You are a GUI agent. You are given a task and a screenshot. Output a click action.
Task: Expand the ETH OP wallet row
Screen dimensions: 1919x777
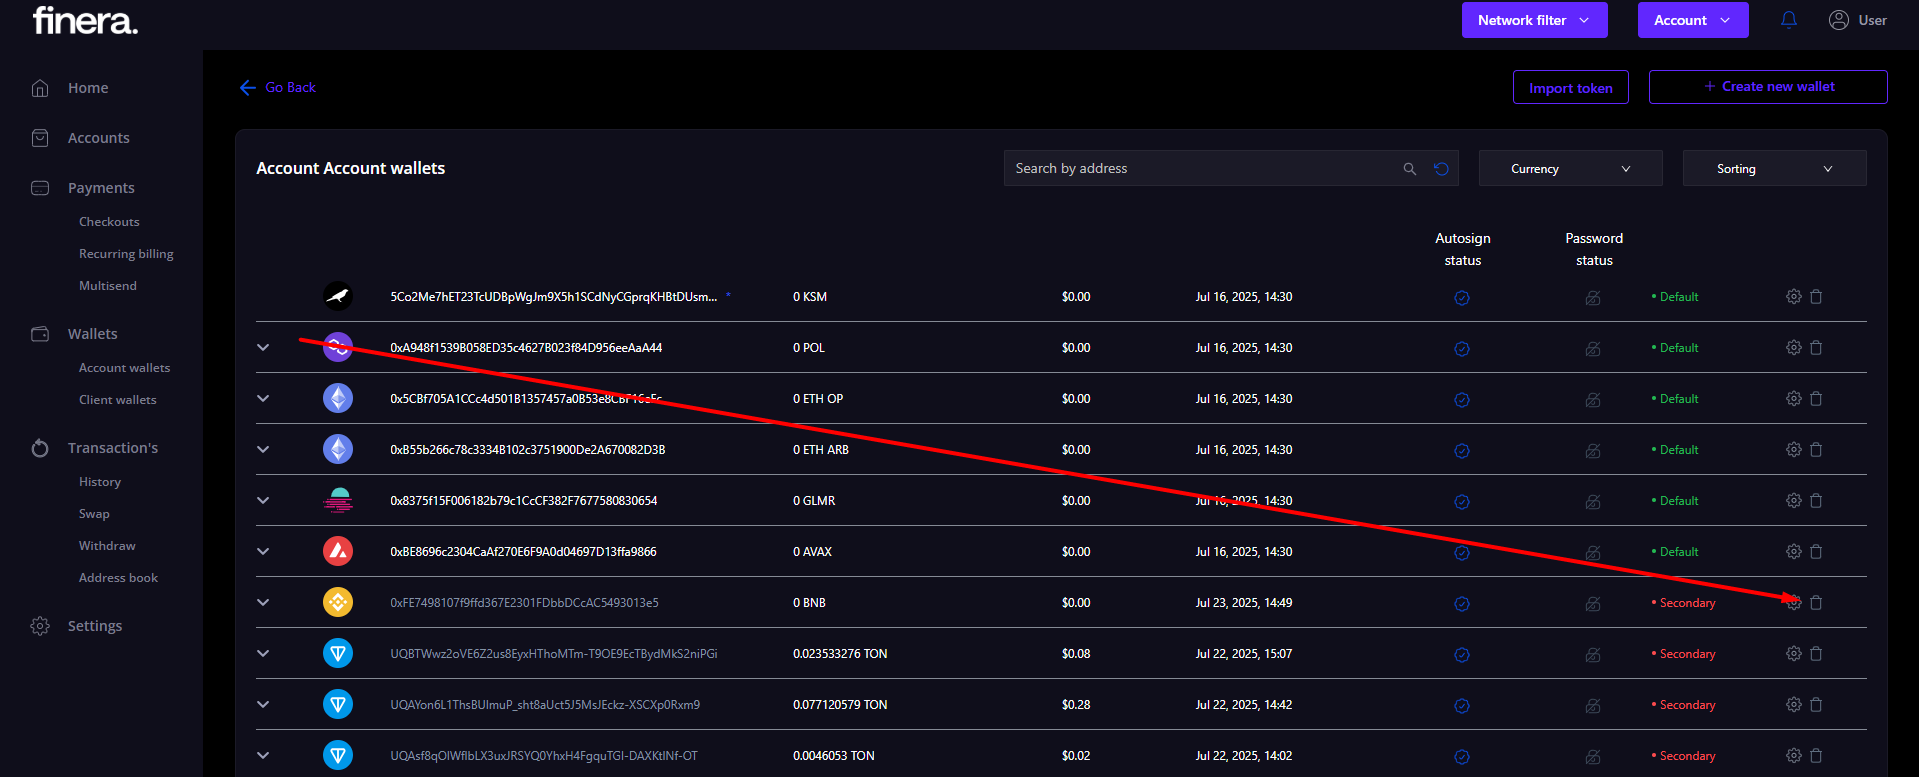263,398
